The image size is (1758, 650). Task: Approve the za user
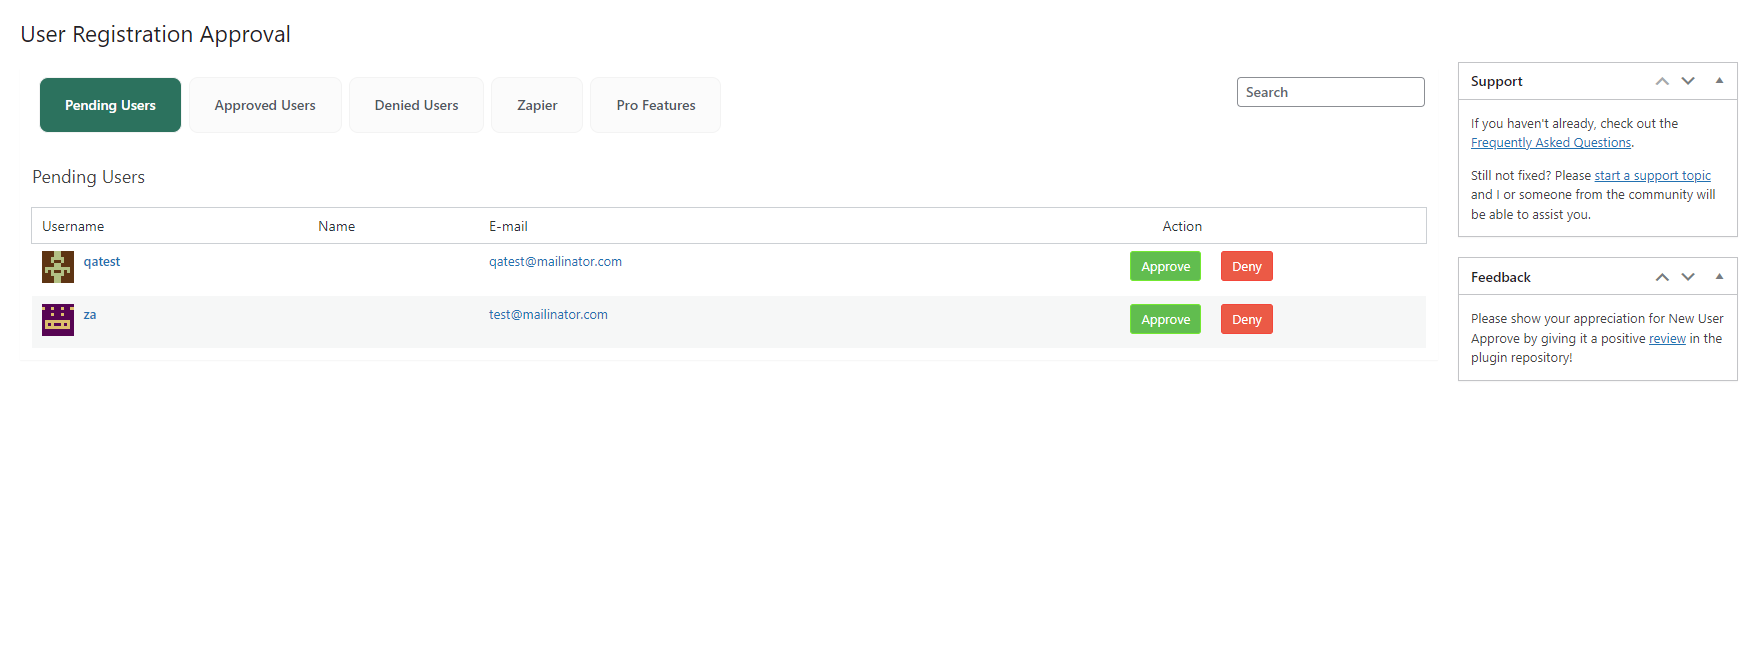tap(1165, 320)
